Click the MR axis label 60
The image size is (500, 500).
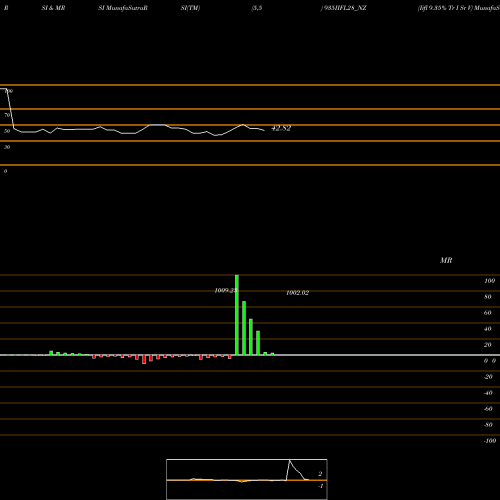[488, 313]
